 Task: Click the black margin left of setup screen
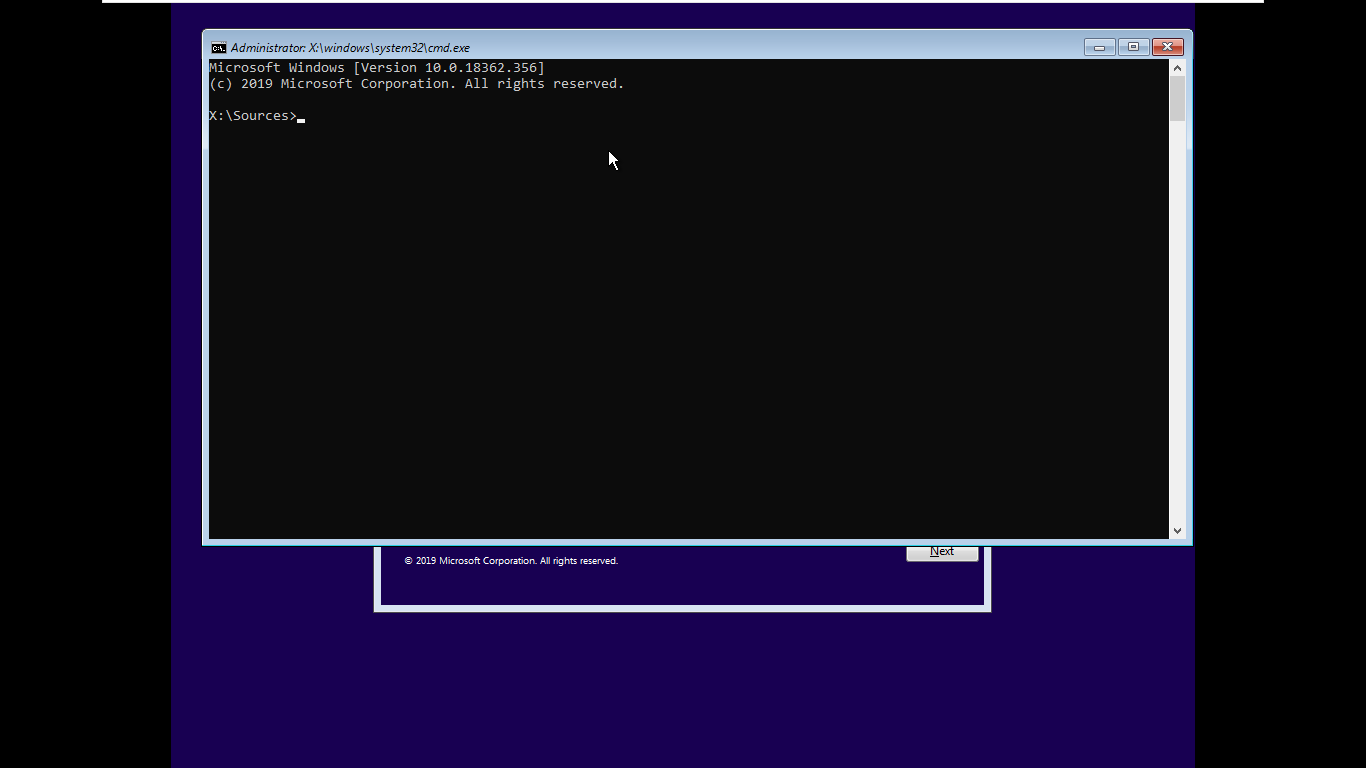tap(85, 400)
